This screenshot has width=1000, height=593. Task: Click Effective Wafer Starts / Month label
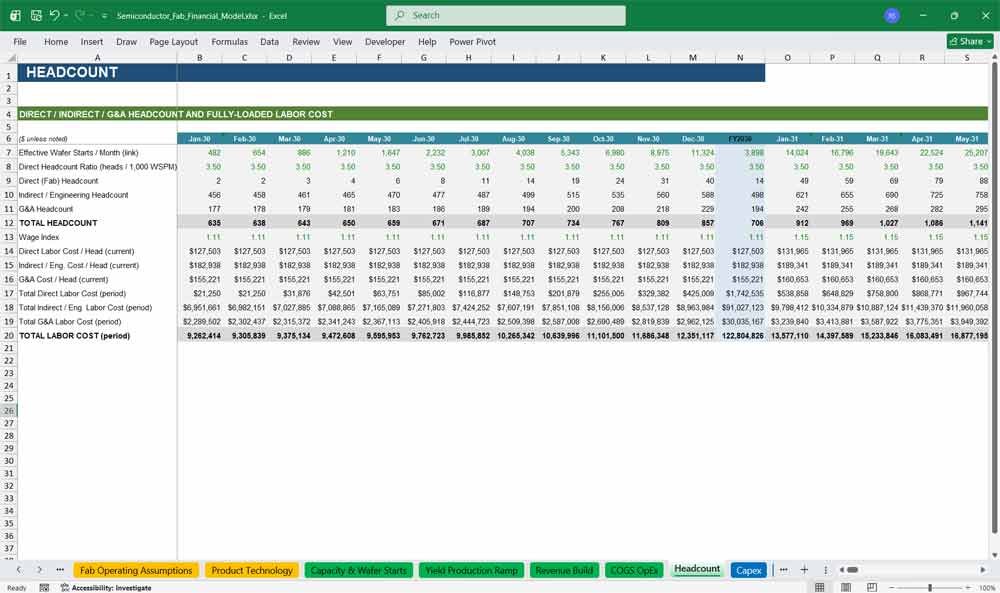[x=78, y=153]
